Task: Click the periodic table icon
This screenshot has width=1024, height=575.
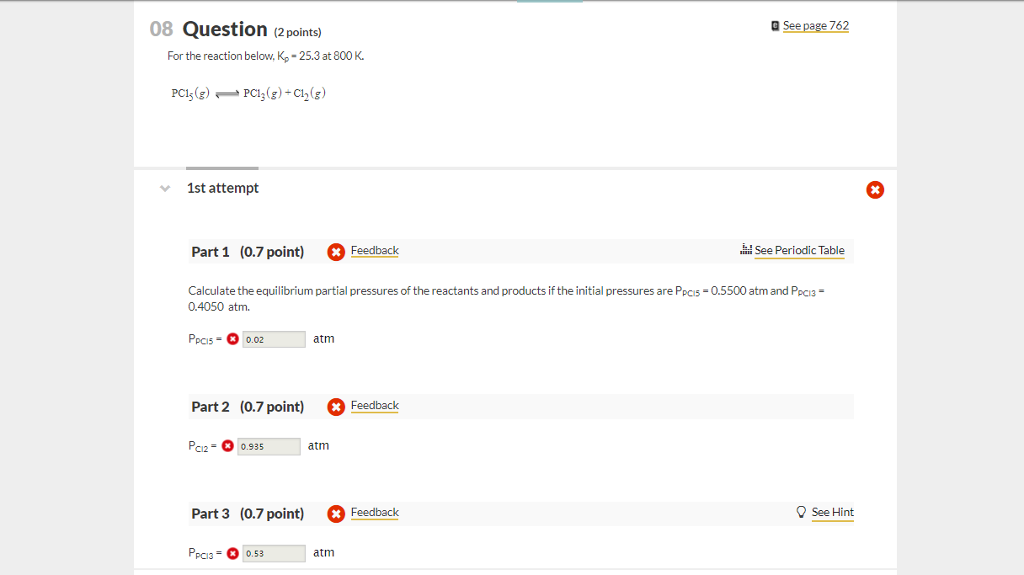Action: point(746,249)
